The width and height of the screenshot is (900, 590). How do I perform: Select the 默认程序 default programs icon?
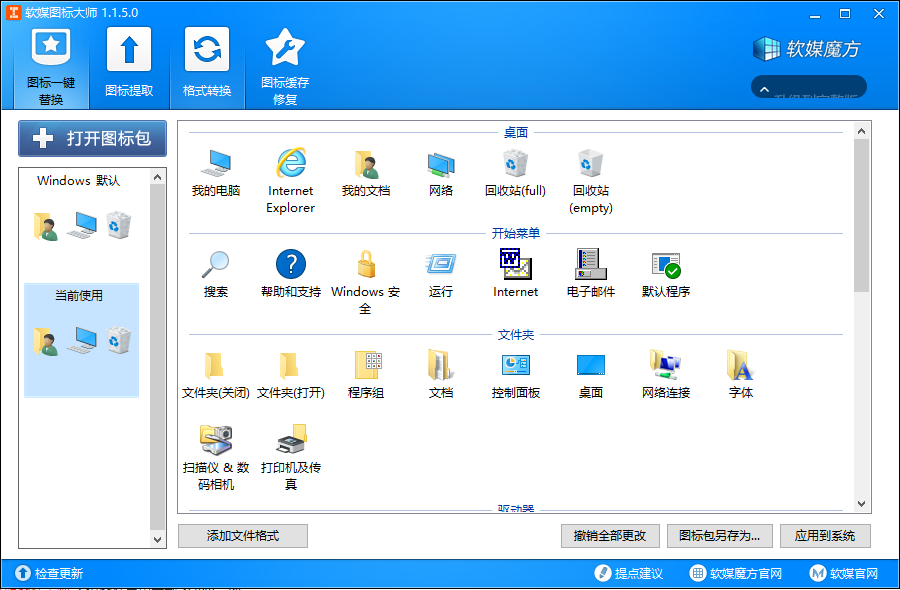click(665, 265)
